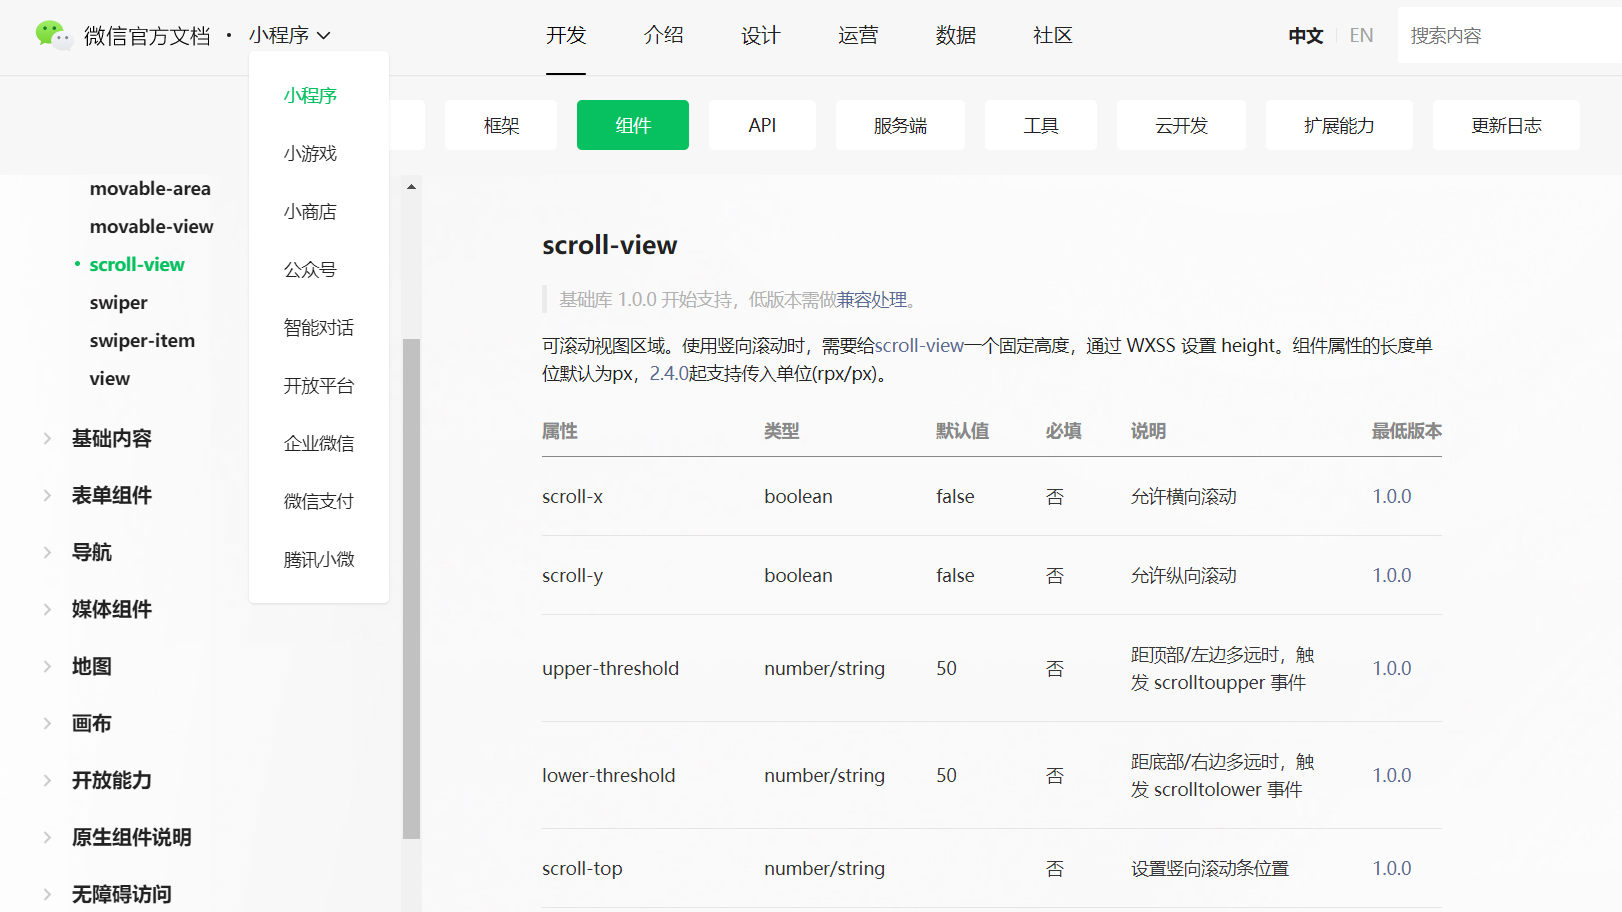
Task: Click the lower-threshold attribute cell
Action: click(608, 776)
